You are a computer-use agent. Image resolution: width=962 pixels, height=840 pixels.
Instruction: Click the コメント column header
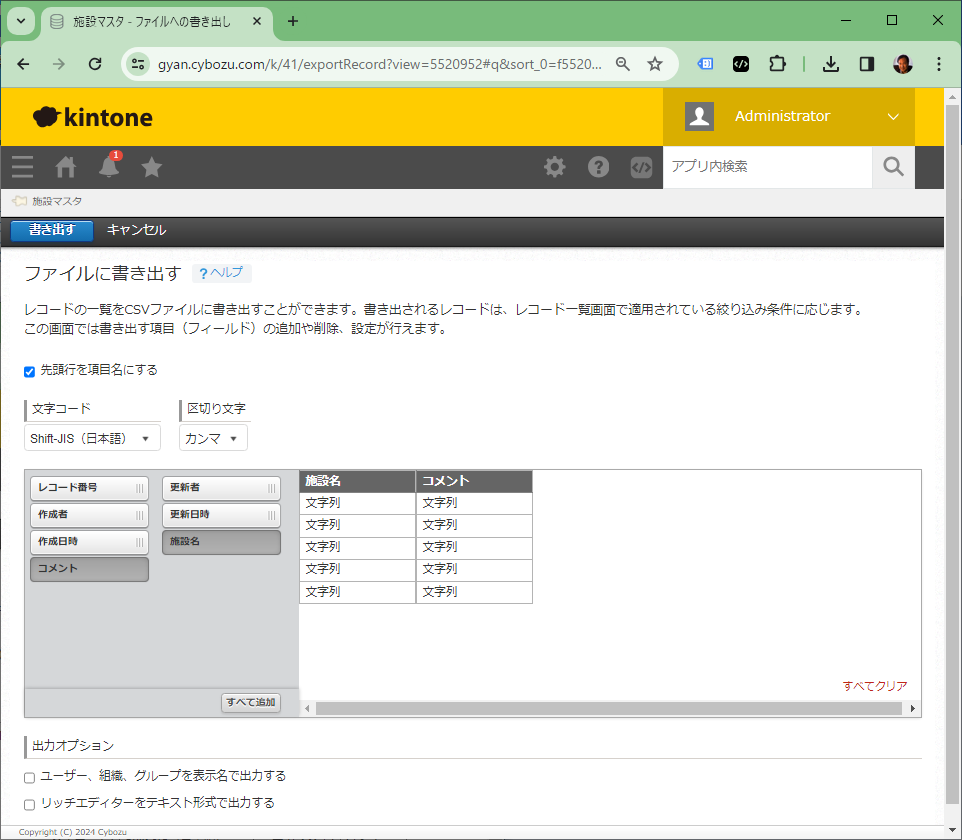[474, 481]
